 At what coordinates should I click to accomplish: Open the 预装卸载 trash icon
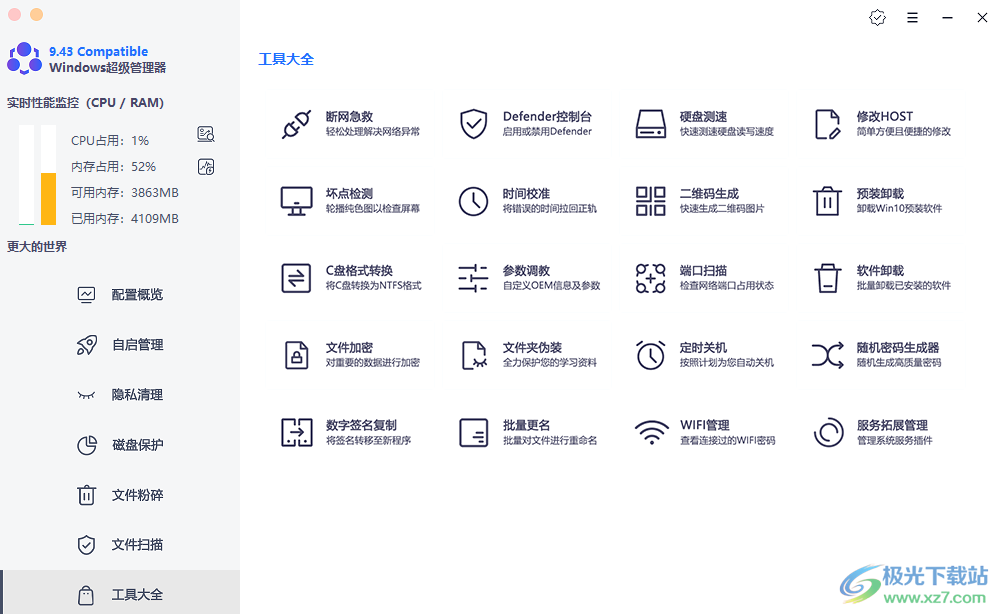(828, 201)
